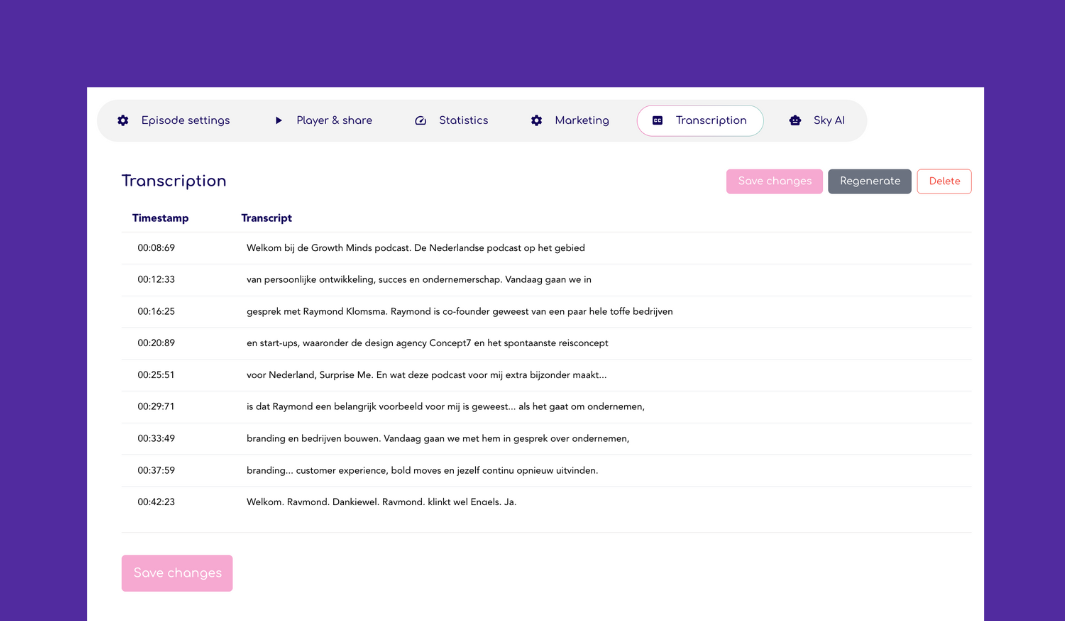Select timestamp 00:29:71
This screenshot has width=1065, height=621.
pyautogui.click(x=156, y=406)
